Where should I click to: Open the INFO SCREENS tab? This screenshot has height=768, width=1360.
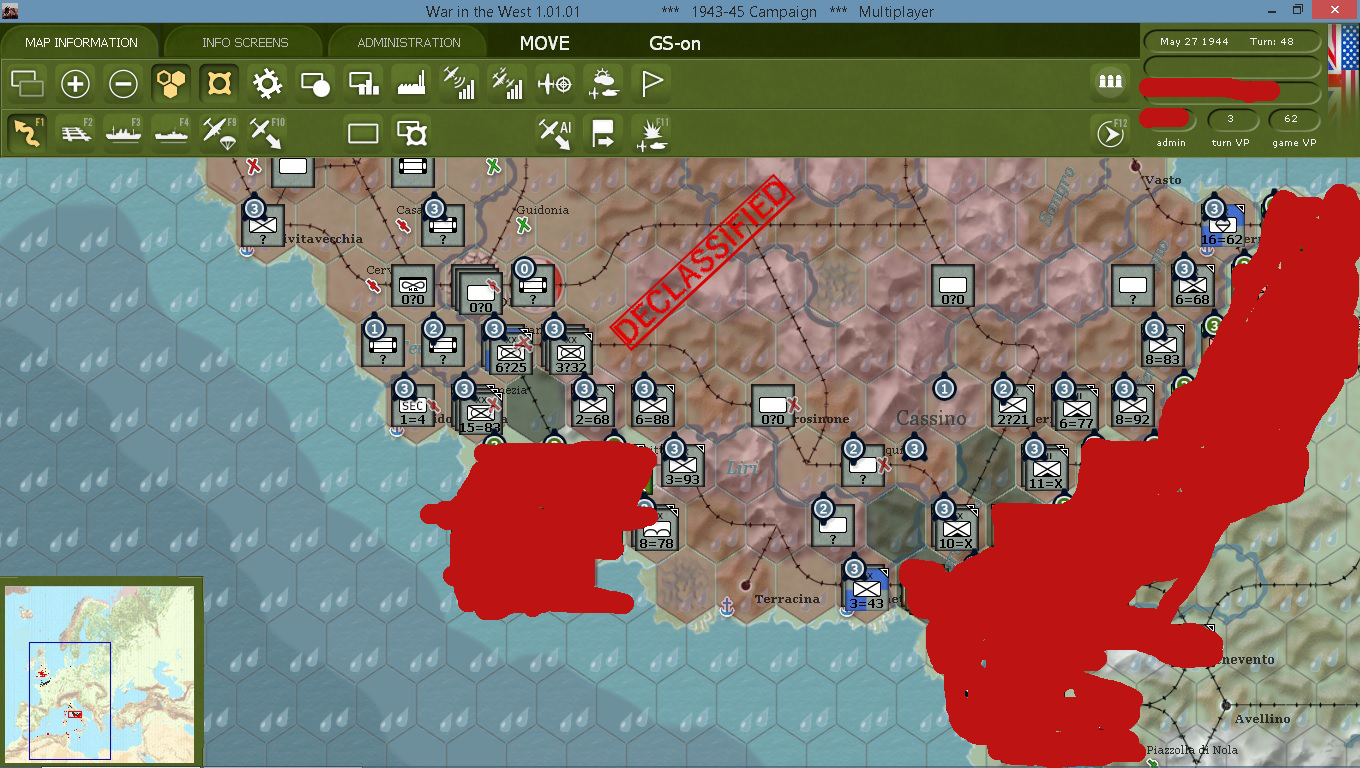pos(245,43)
